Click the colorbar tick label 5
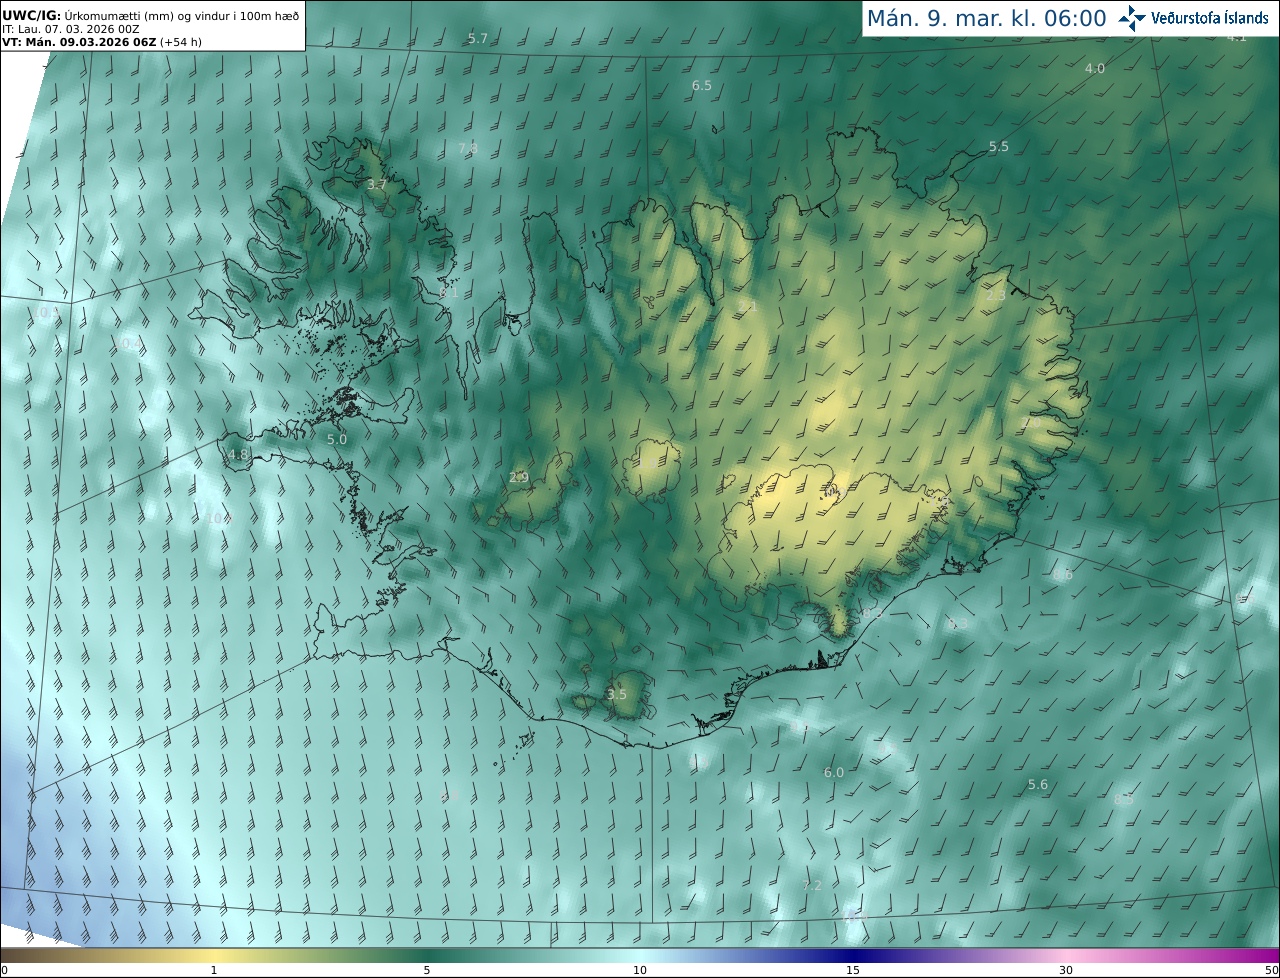Image resolution: width=1280 pixels, height=978 pixels. tap(427, 970)
